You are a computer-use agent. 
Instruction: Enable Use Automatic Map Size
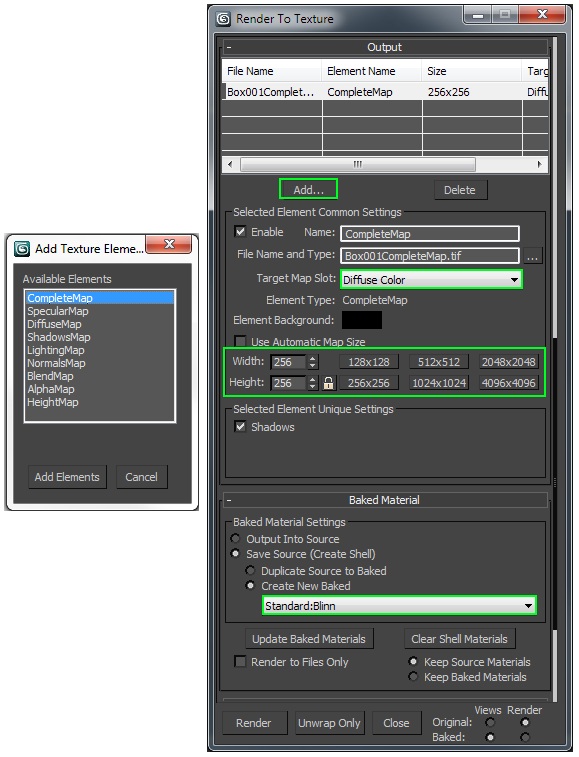(x=240, y=341)
